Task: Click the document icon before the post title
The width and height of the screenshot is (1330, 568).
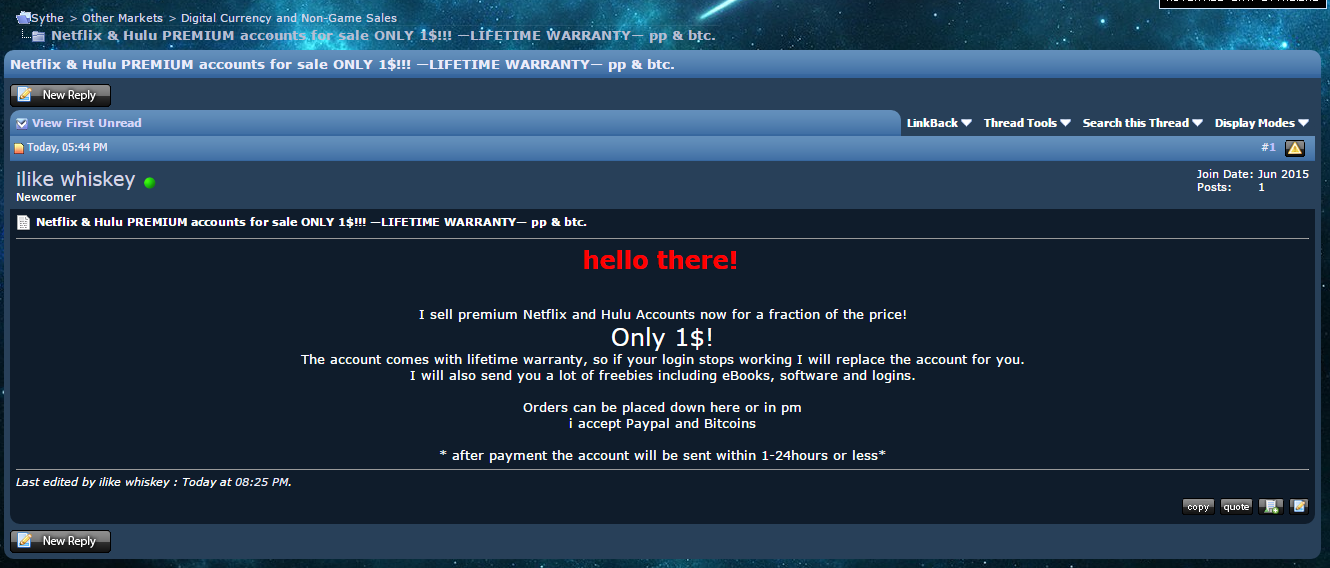Action: click(24, 222)
